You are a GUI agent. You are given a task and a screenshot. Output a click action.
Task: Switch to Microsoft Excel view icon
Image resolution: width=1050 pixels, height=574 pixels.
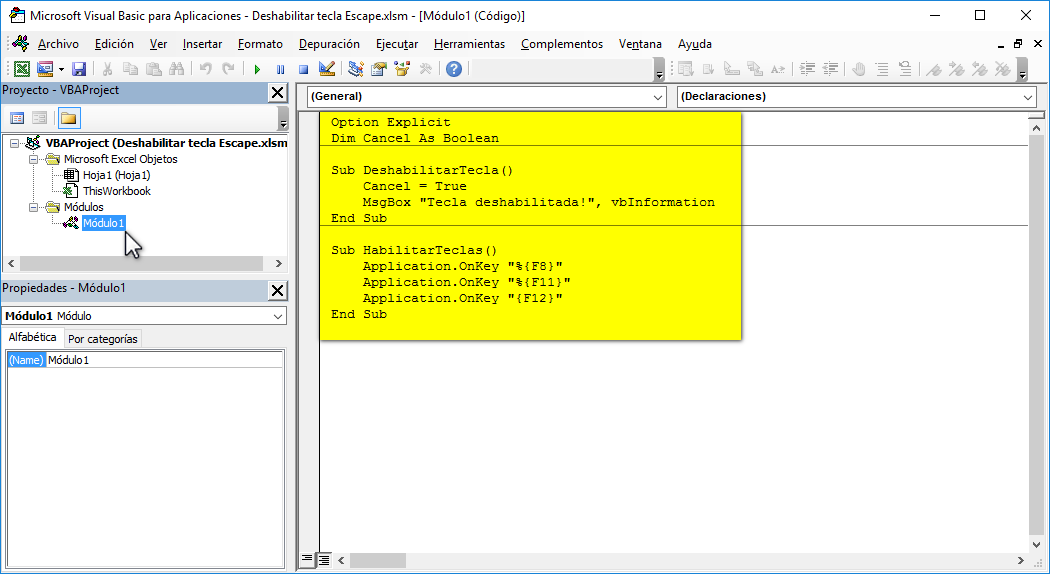[x=22, y=69]
